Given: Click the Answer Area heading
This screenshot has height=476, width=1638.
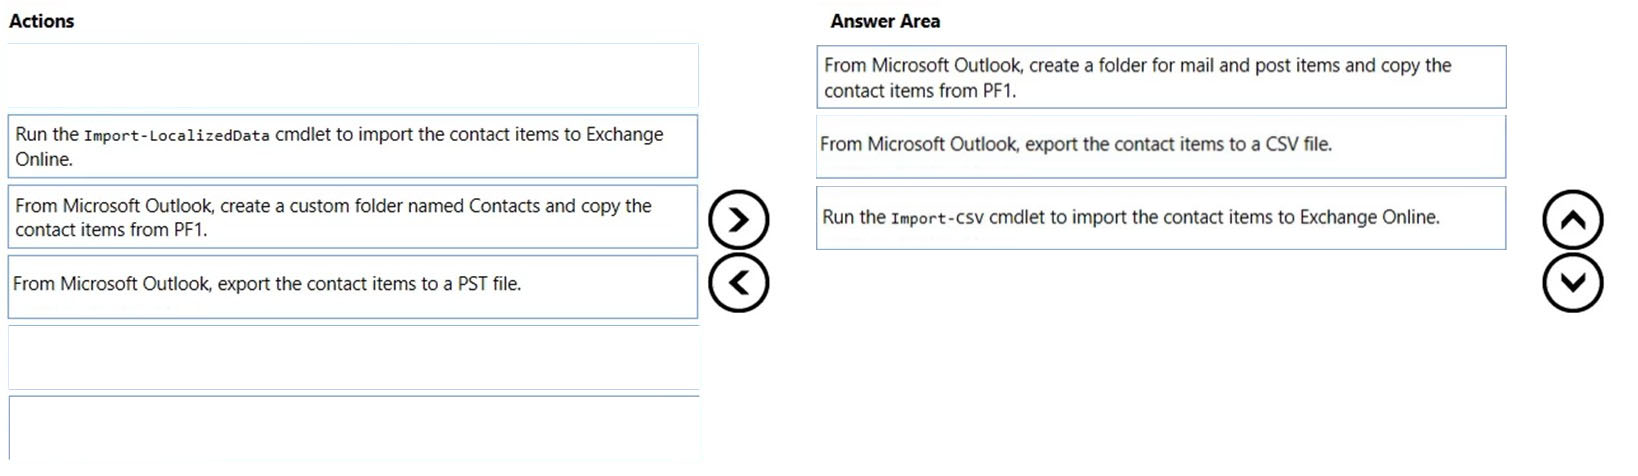Looking at the screenshot, I should [885, 21].
